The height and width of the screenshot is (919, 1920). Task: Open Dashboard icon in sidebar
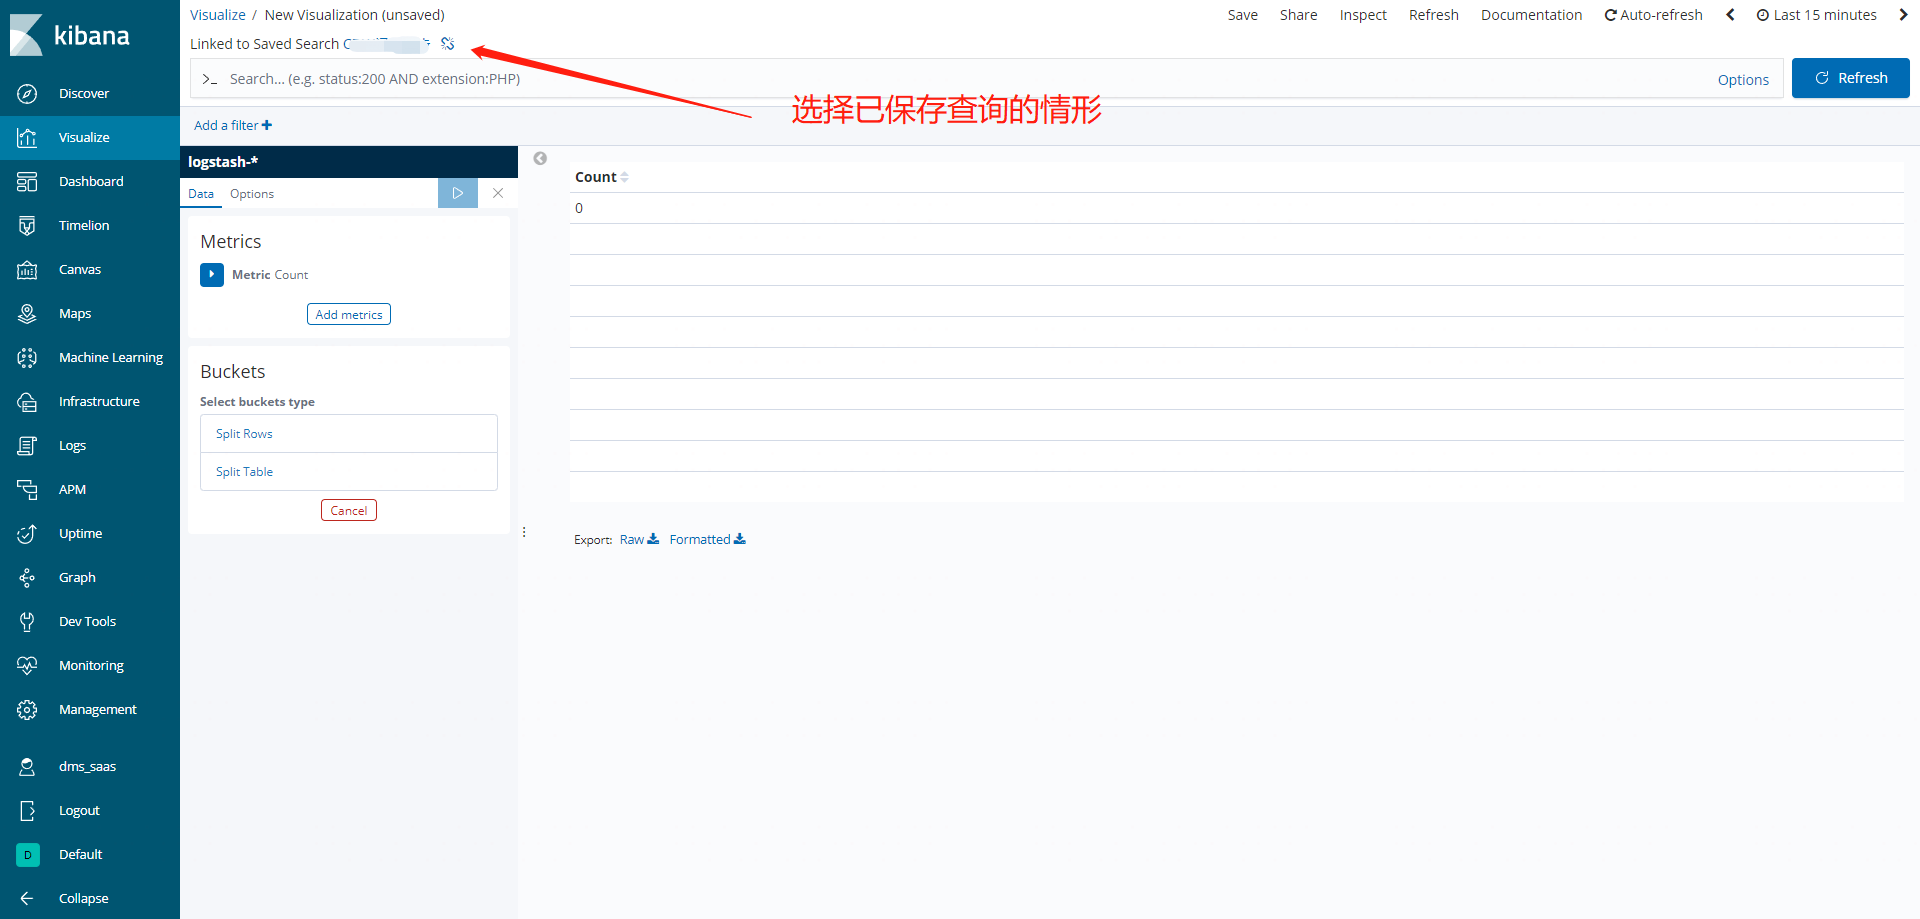click(27, 181)
